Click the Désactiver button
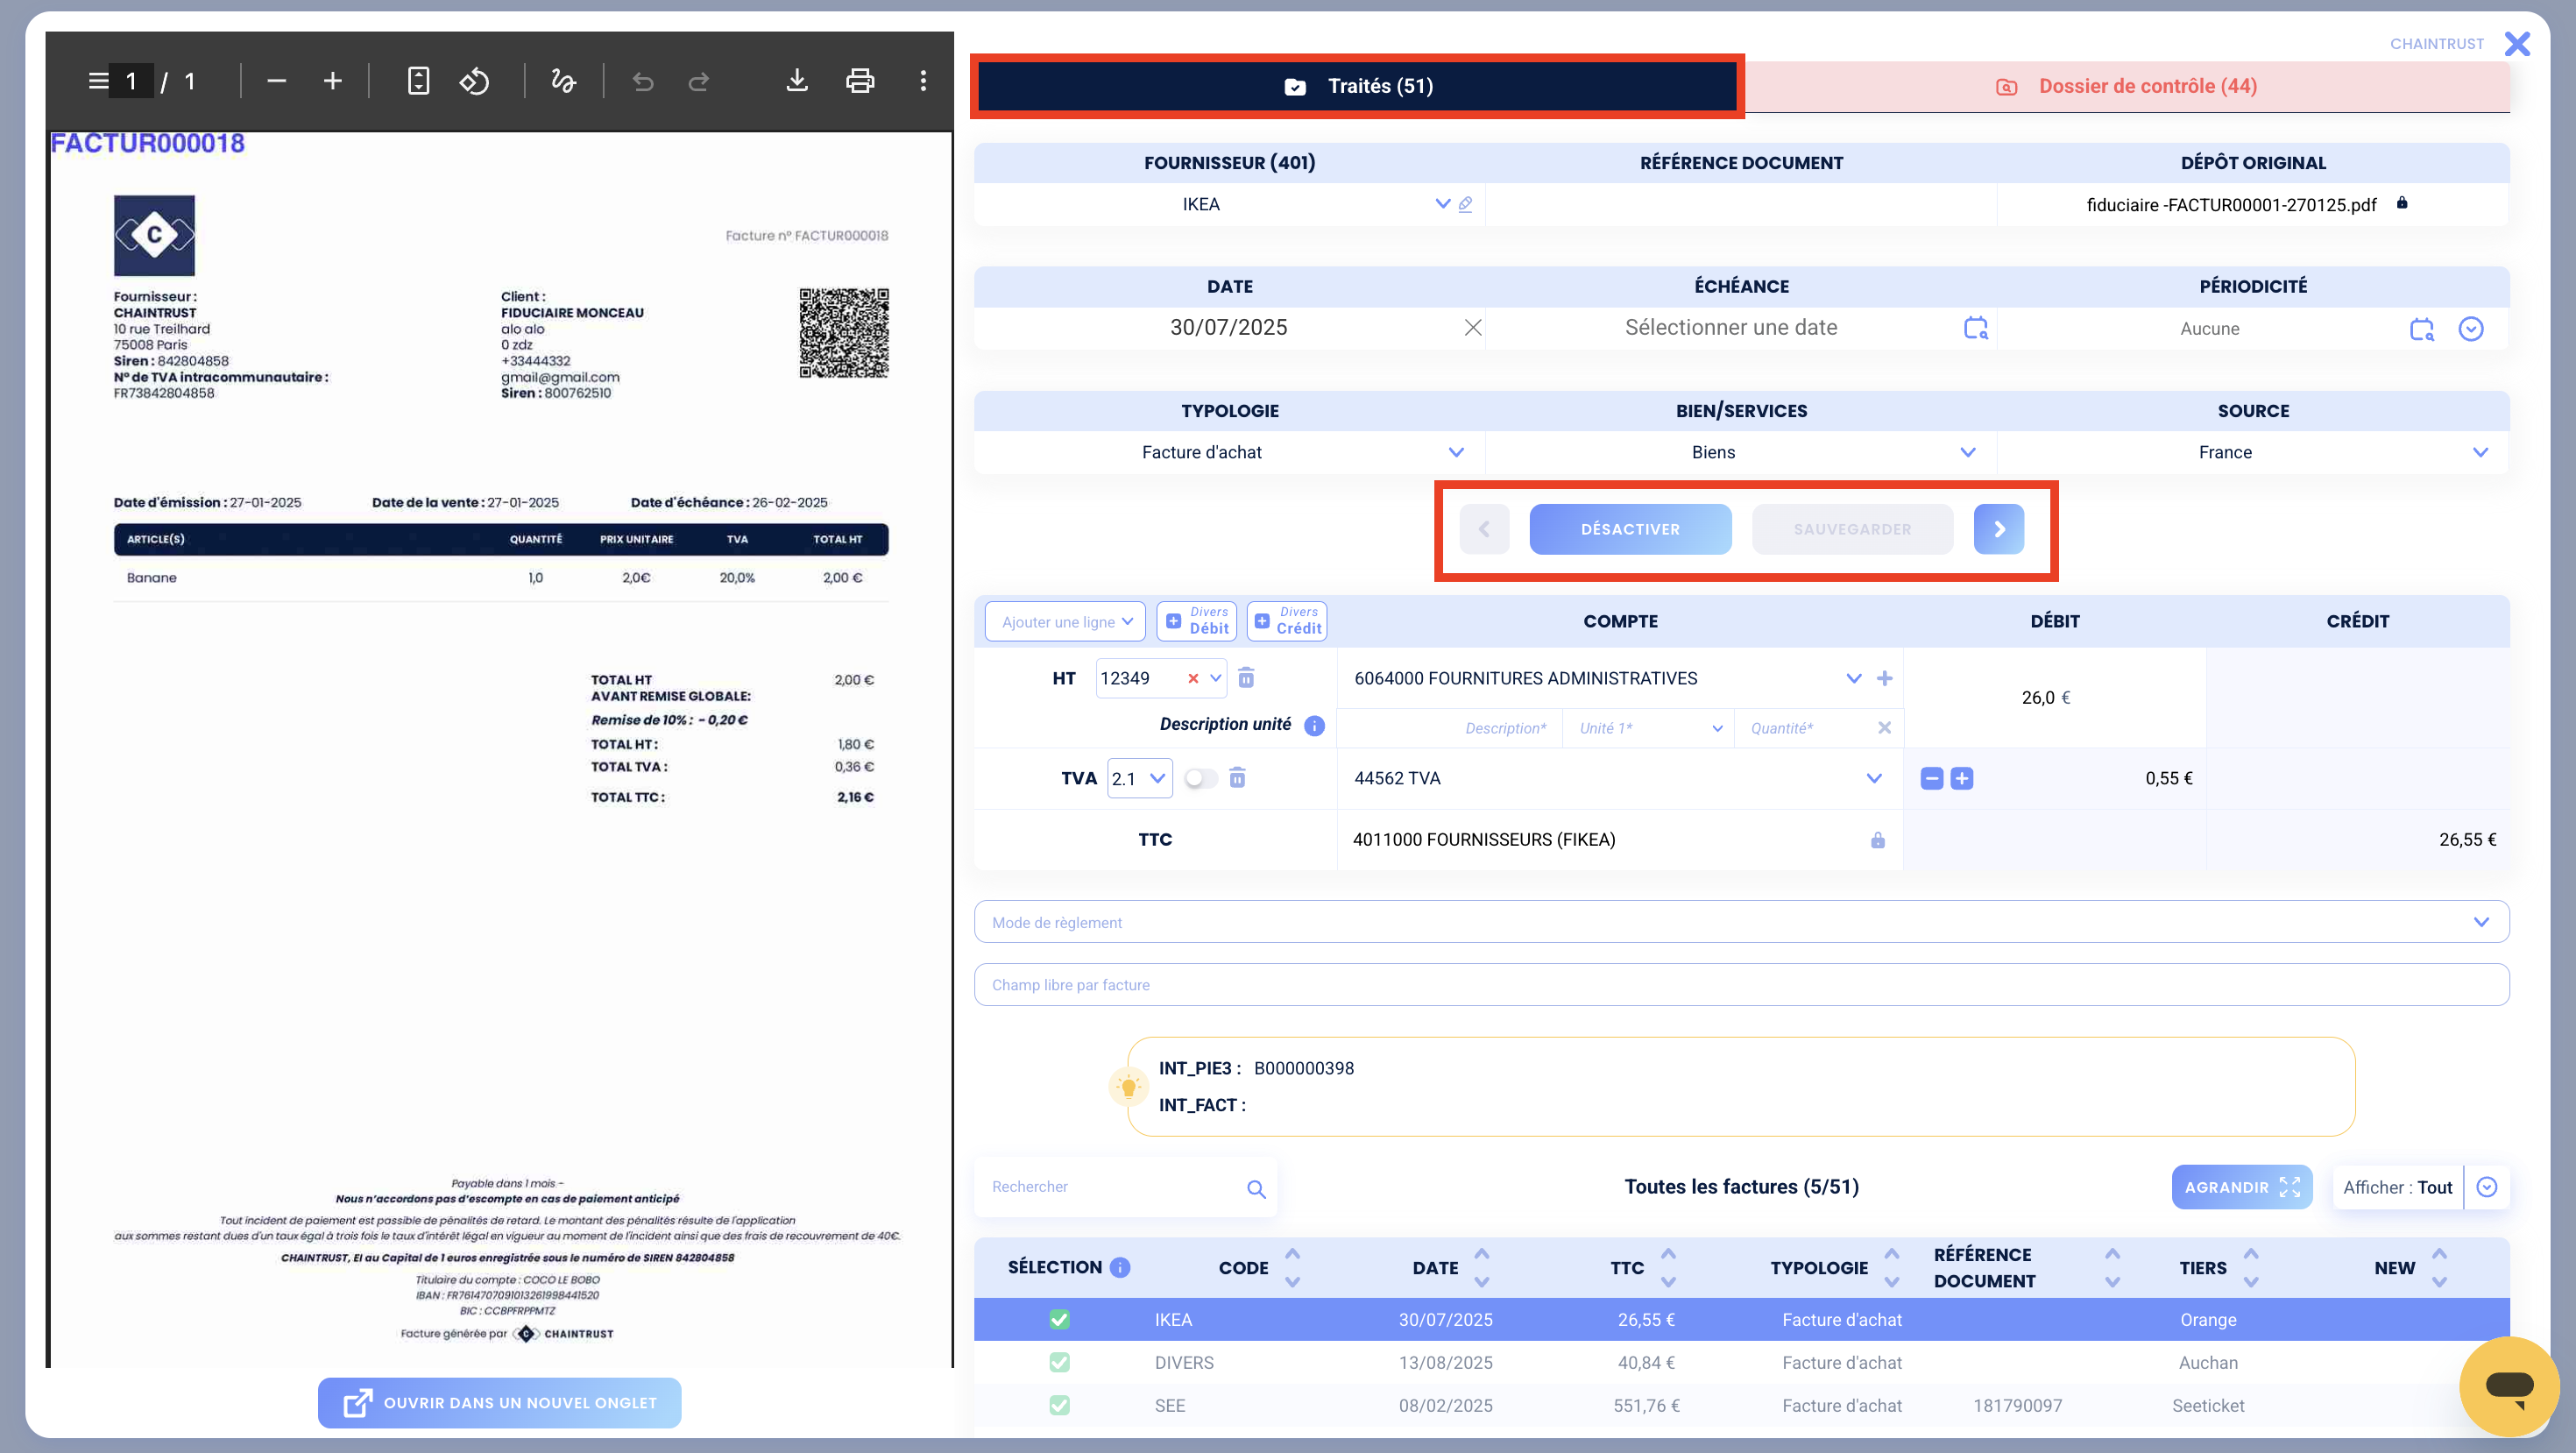The height and width of the screenshot is (1453, 2576). click(x=1630, y=529)
